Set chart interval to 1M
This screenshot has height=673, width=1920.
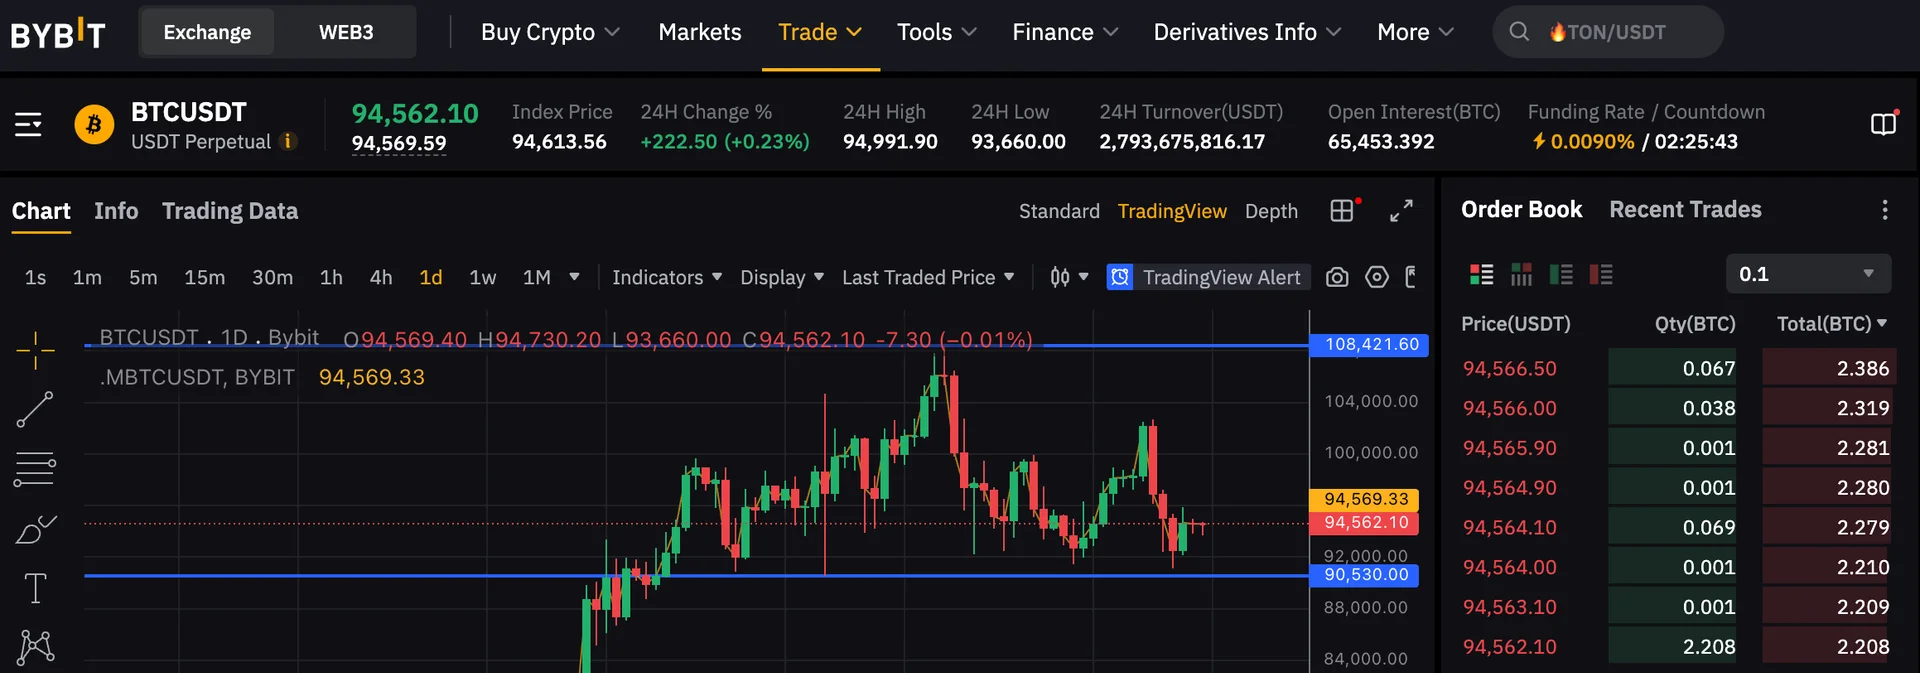point(537,277)
